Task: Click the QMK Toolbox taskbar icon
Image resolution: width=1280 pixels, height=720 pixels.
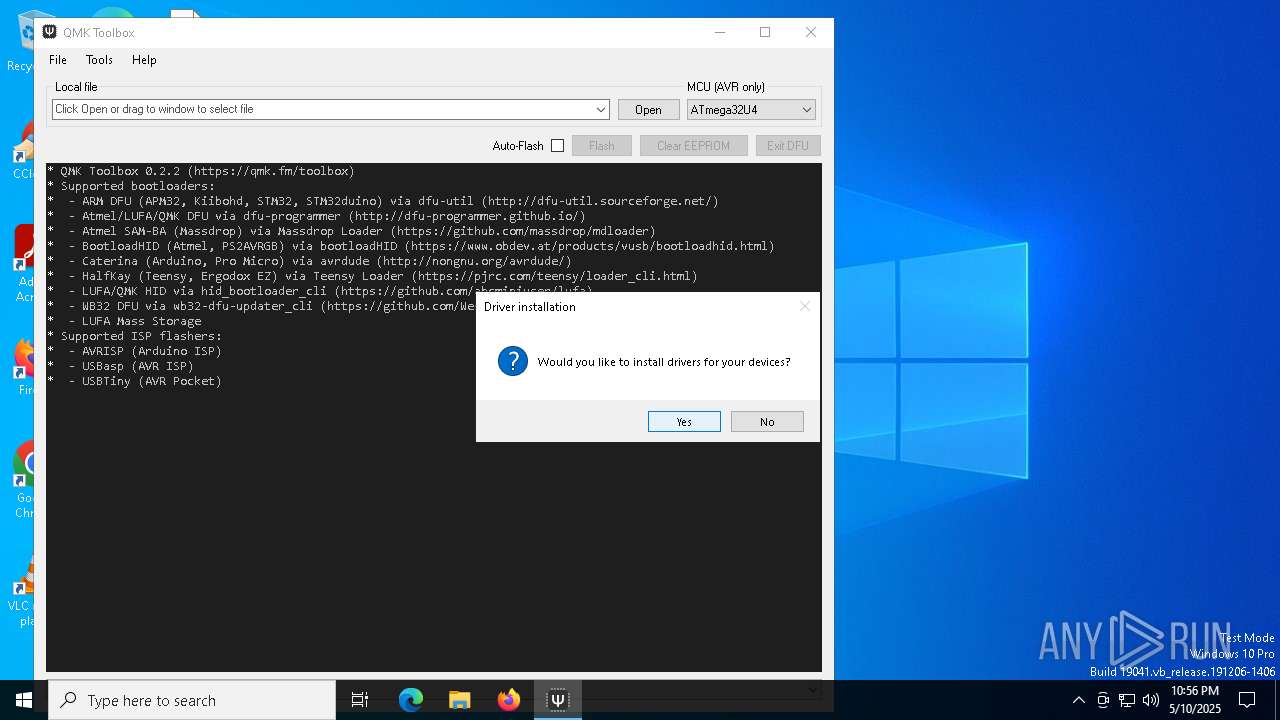Action: point(557,700)
